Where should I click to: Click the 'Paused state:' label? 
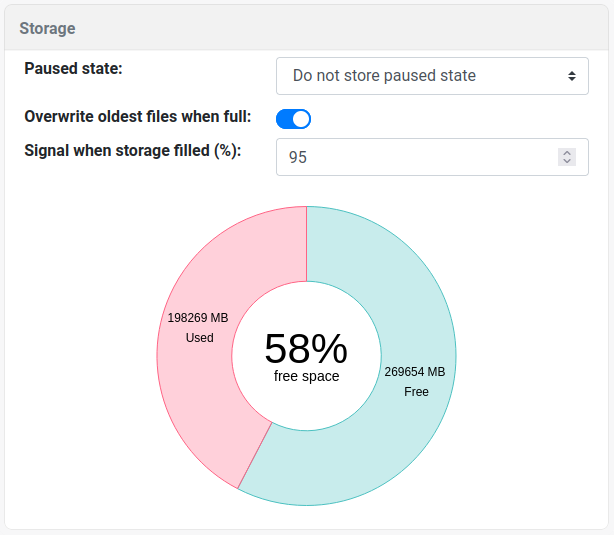coord(72,68)
